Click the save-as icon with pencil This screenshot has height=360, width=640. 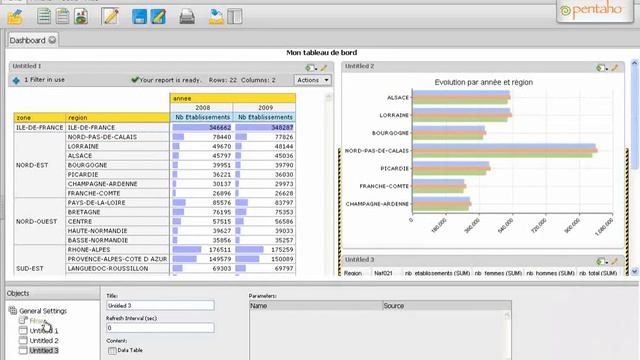tap(158, 17)
